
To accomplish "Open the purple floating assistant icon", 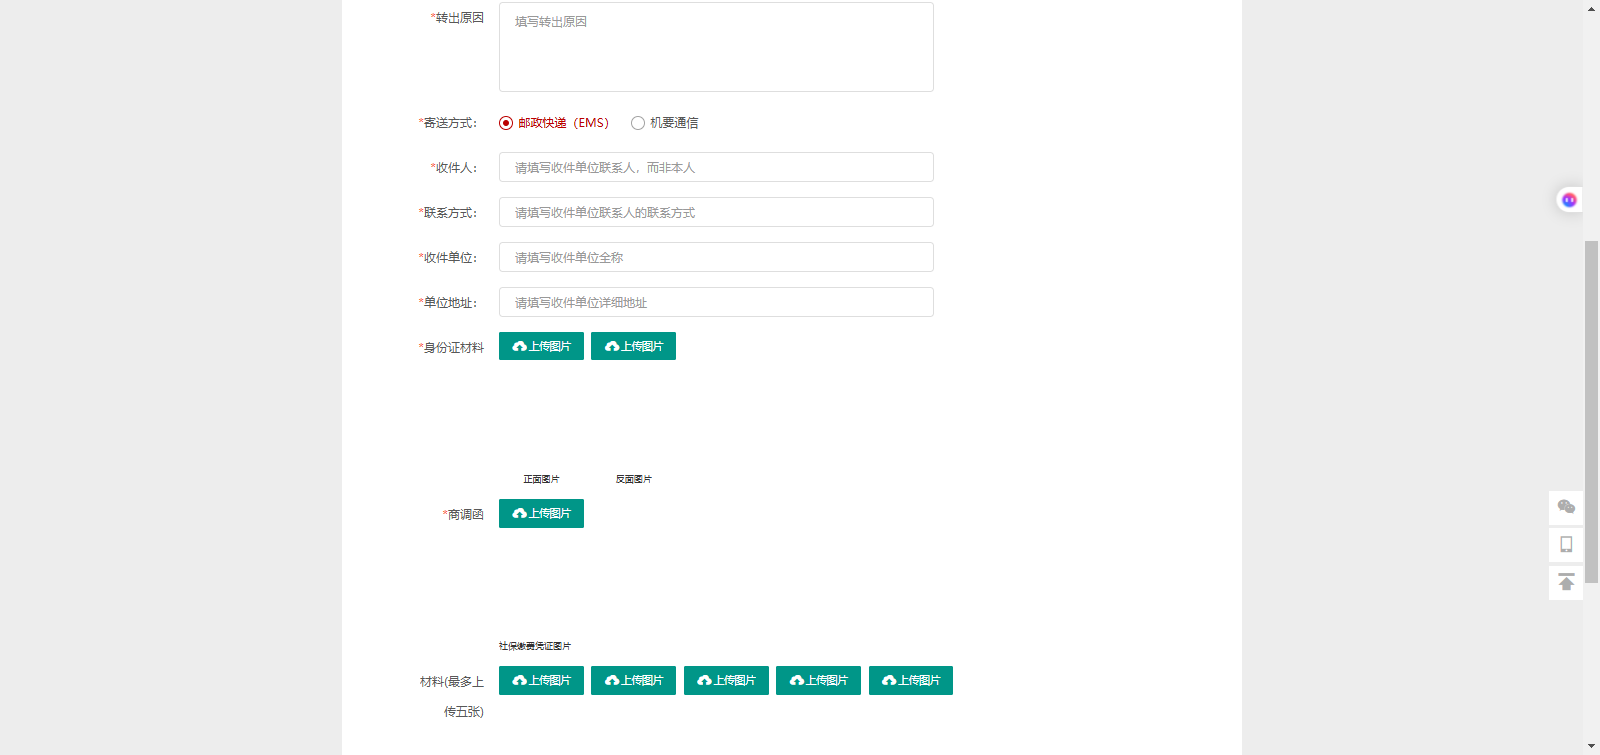I will point(1569,200).
